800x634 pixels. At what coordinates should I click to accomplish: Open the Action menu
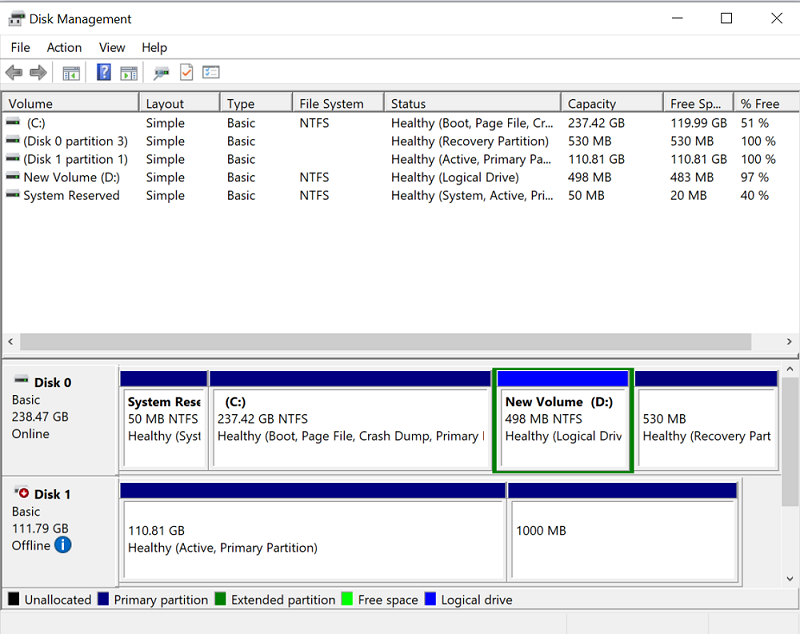64,47
